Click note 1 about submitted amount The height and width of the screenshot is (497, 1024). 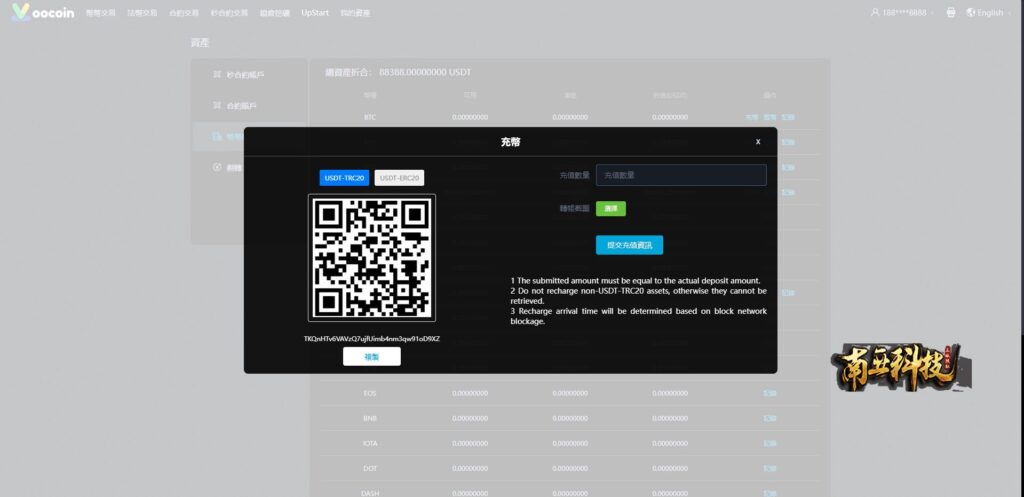[x=635, y=280]
